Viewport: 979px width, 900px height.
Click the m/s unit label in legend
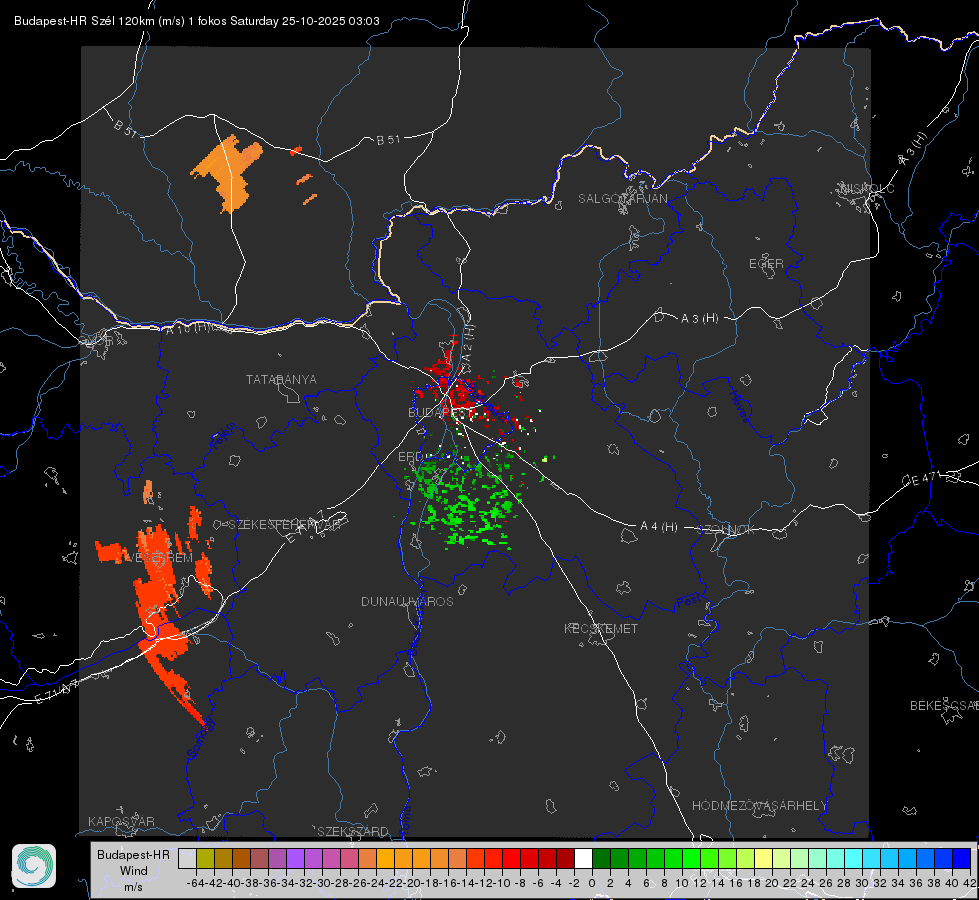(133, 887)
